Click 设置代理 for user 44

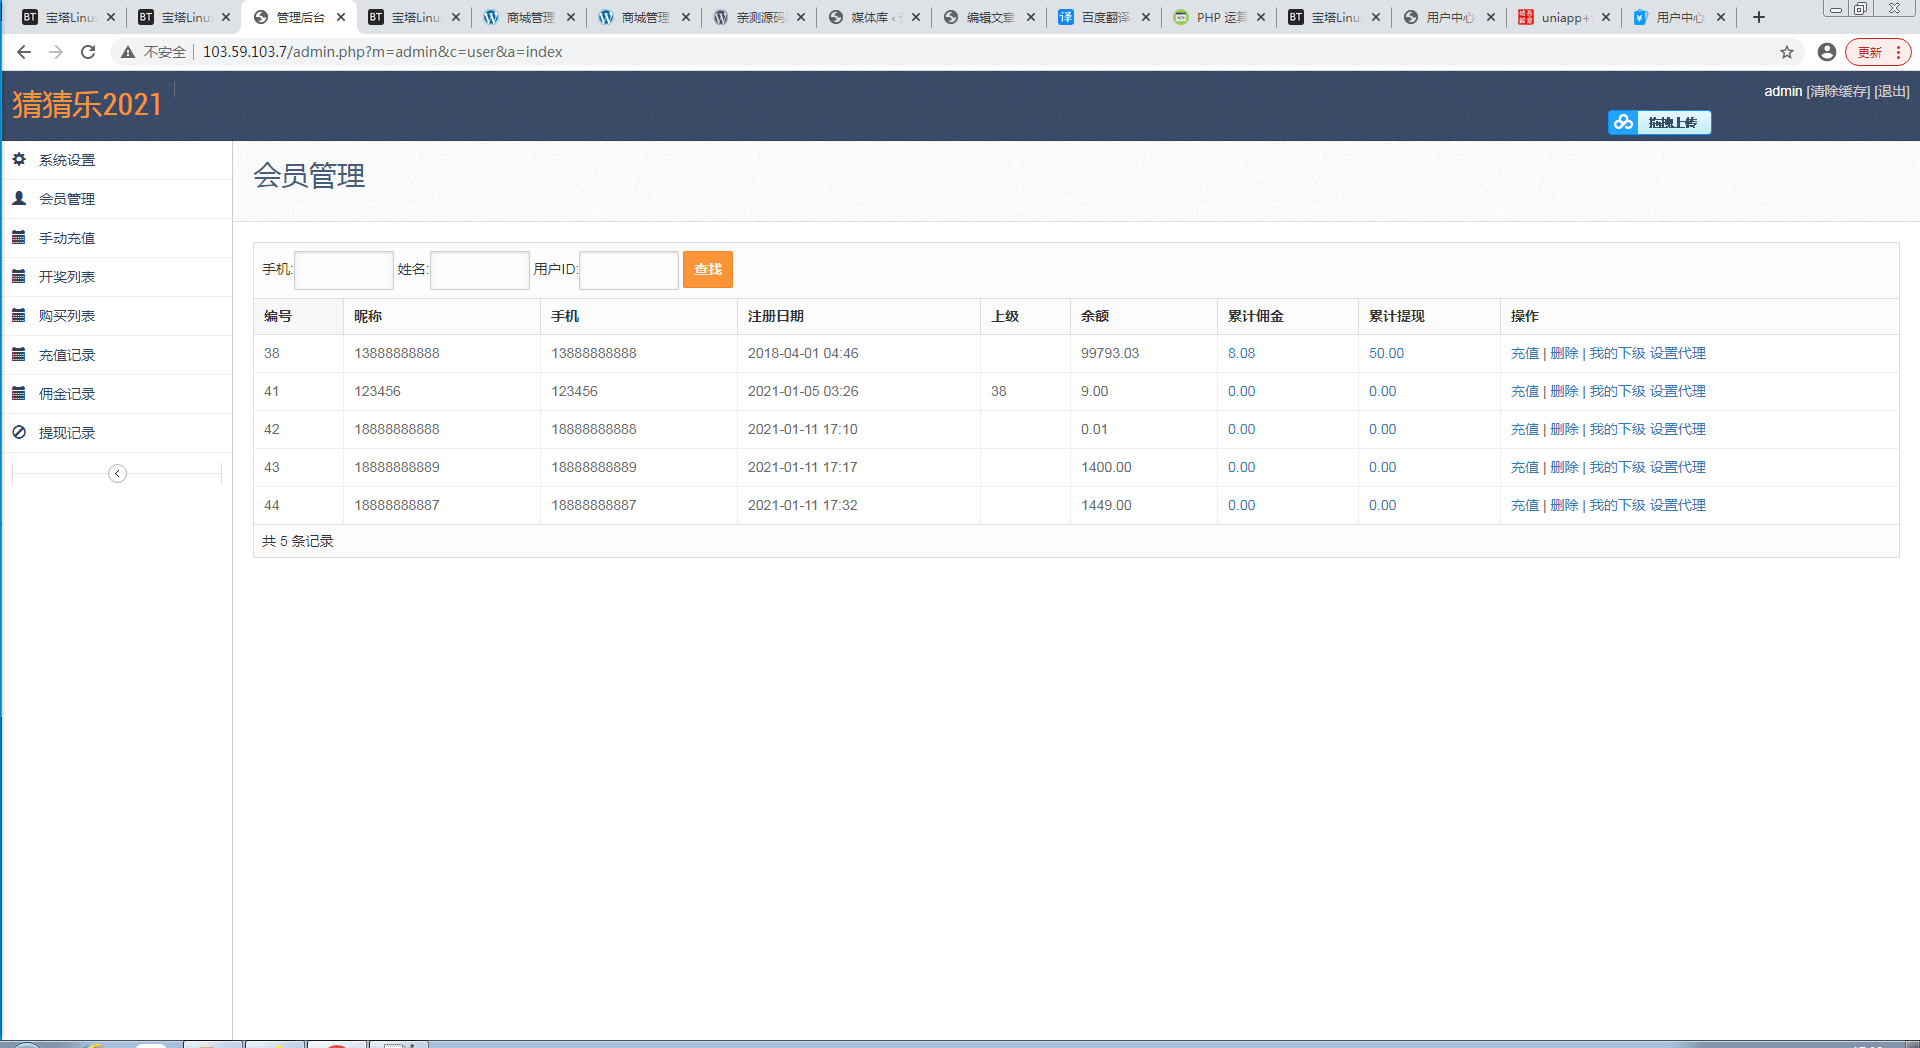coord(1678,505)
